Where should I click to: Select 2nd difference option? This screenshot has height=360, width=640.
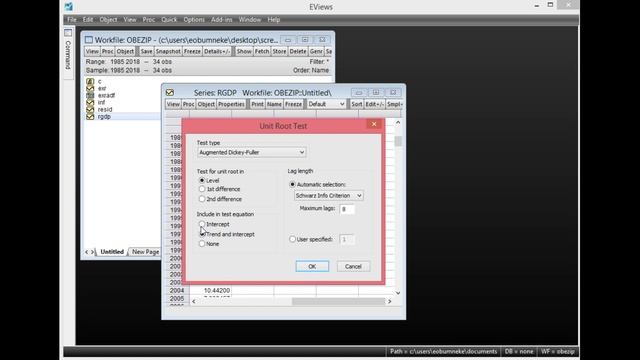click(x=202, y=199)
